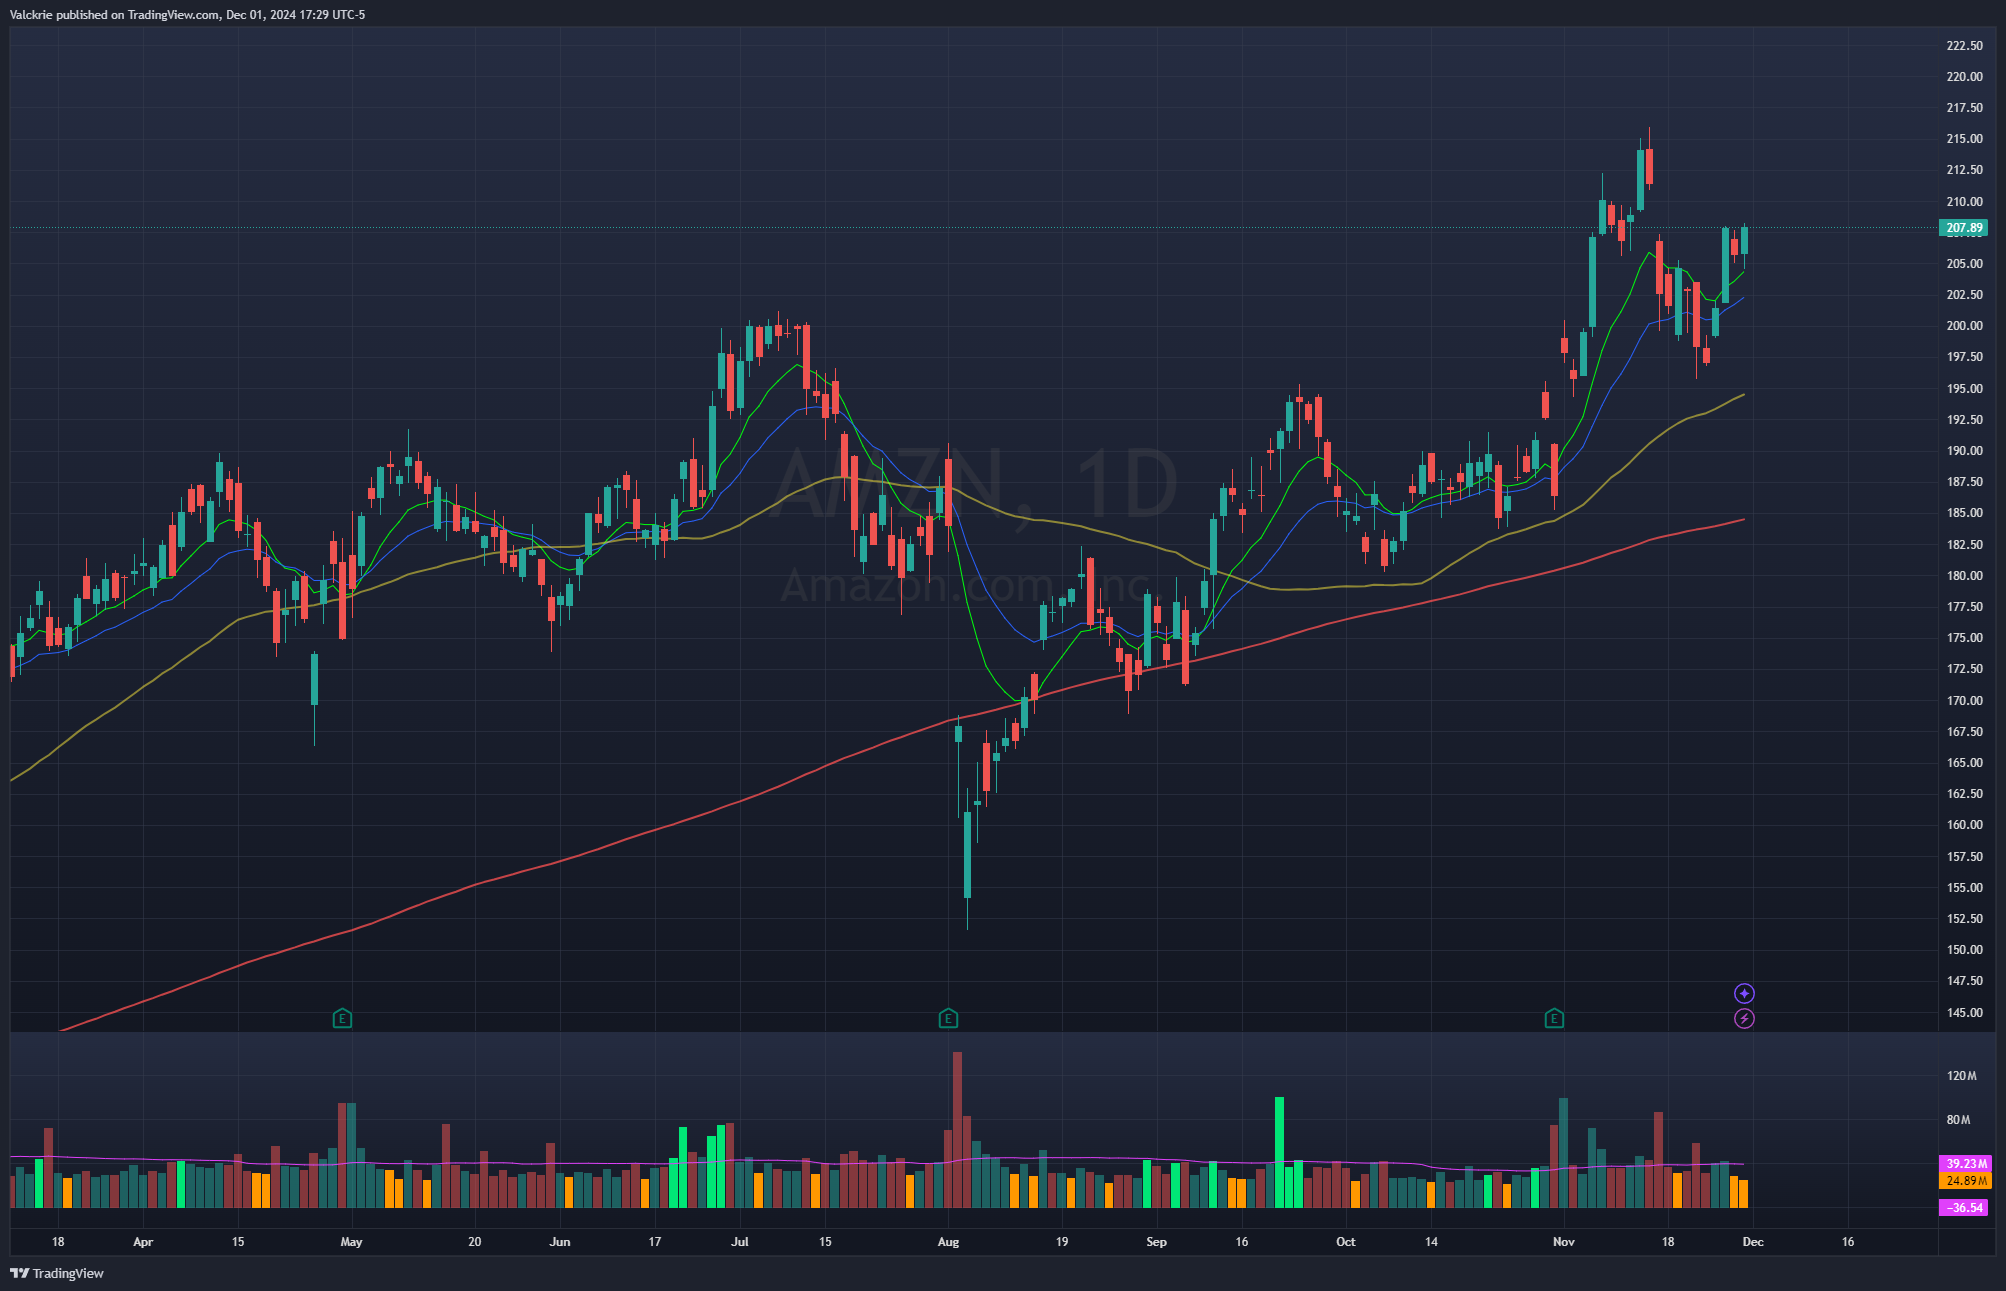Click the purple lightning bolt event icon
Viewport: 2006px width, 1291px height.
1744,1019
